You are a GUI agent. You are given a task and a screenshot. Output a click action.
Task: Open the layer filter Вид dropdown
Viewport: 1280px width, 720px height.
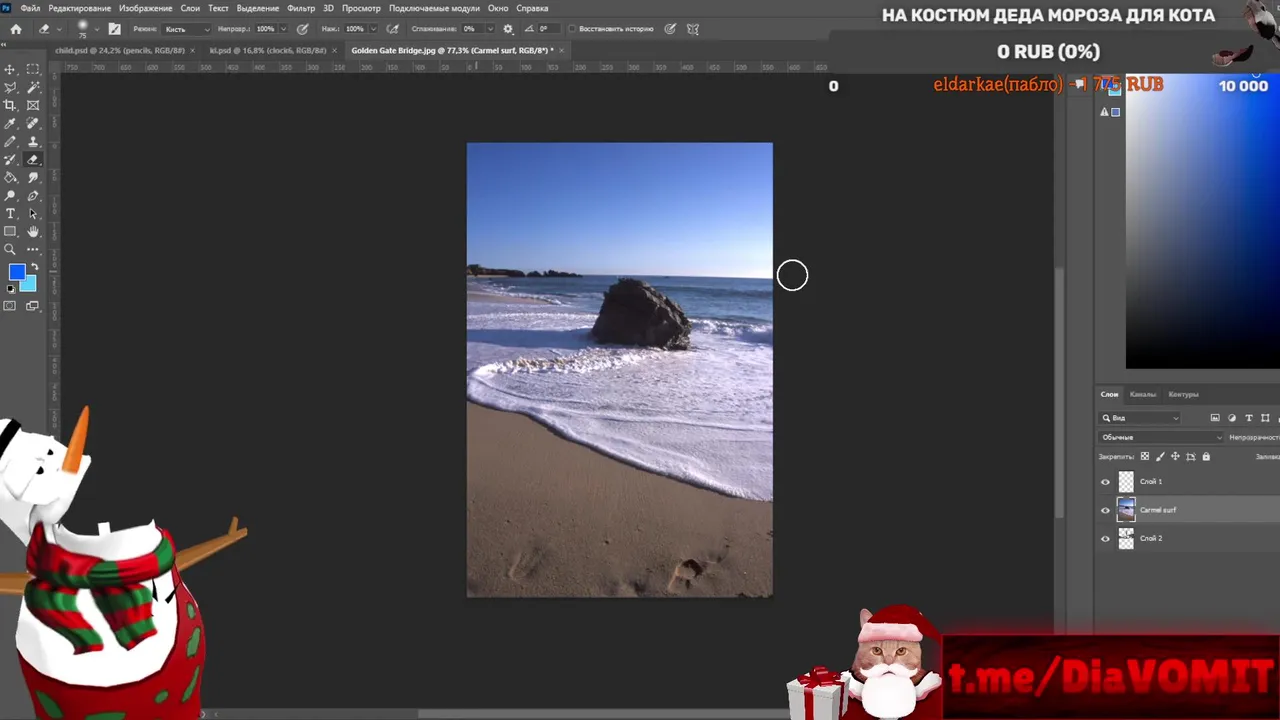pyautogui.click(x=1140, y=418)
